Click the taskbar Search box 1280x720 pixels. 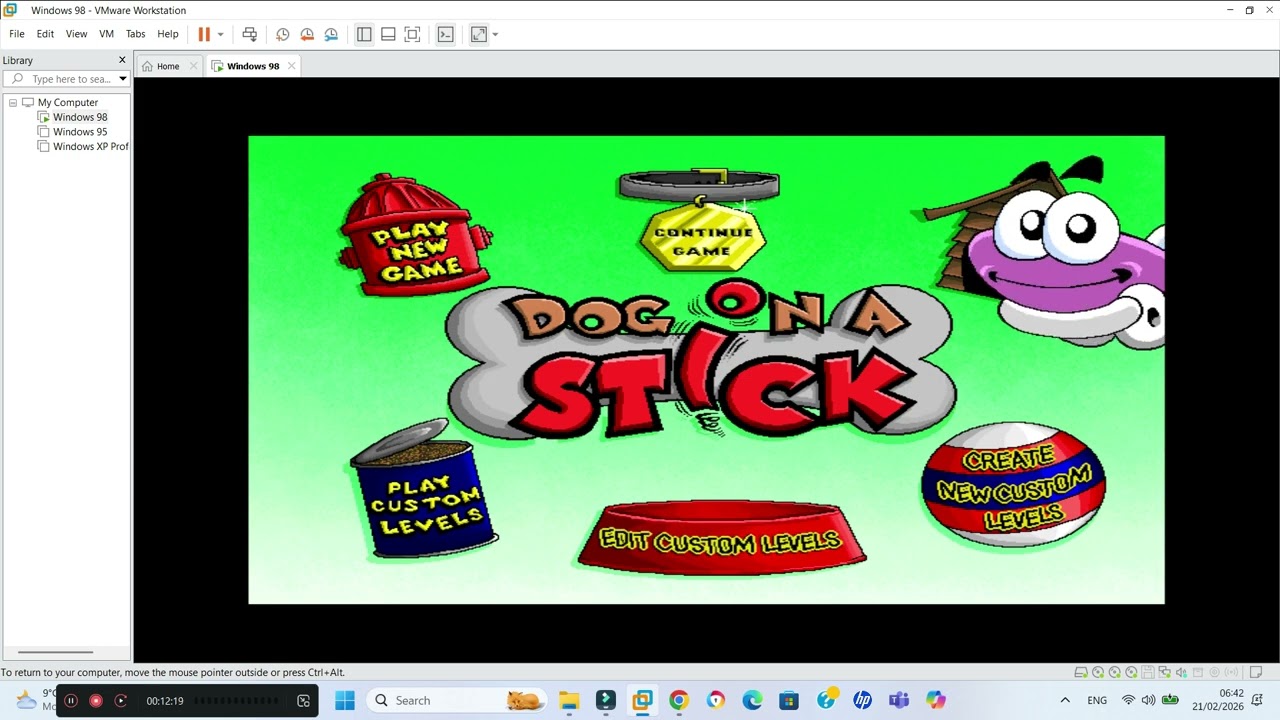click(x=457, y=700)
